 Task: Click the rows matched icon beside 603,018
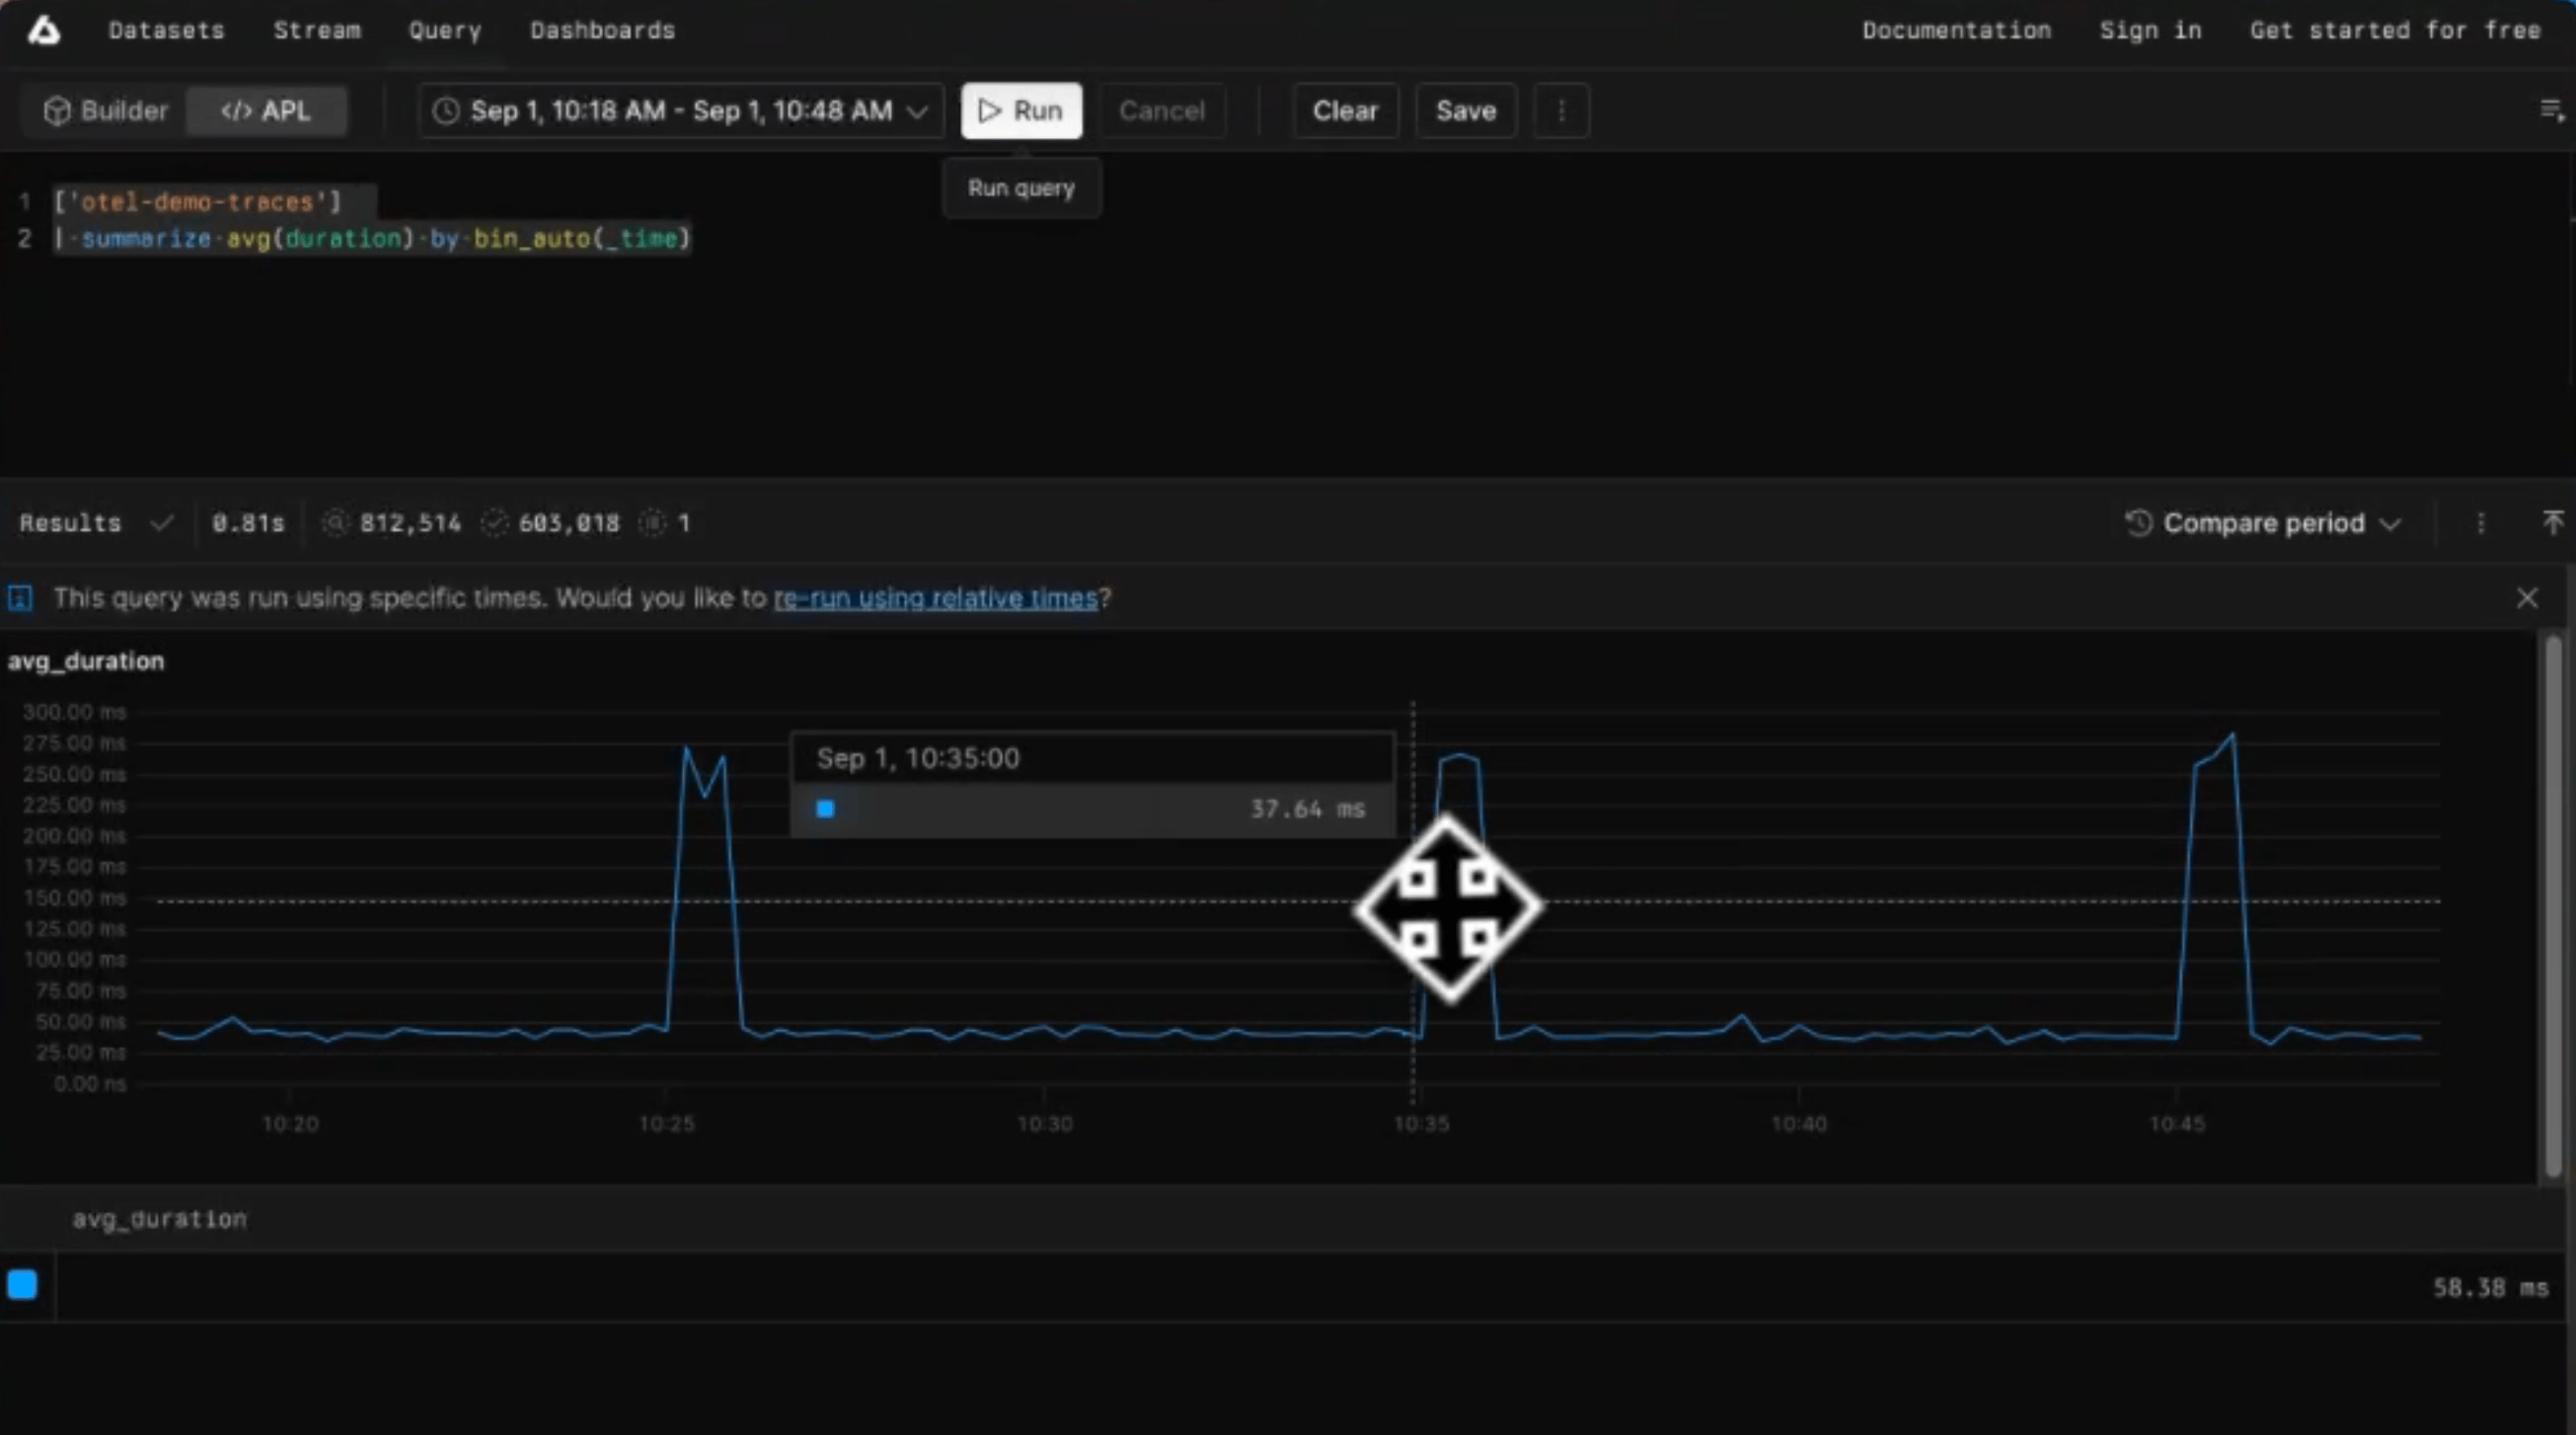[x=494, y=523]
